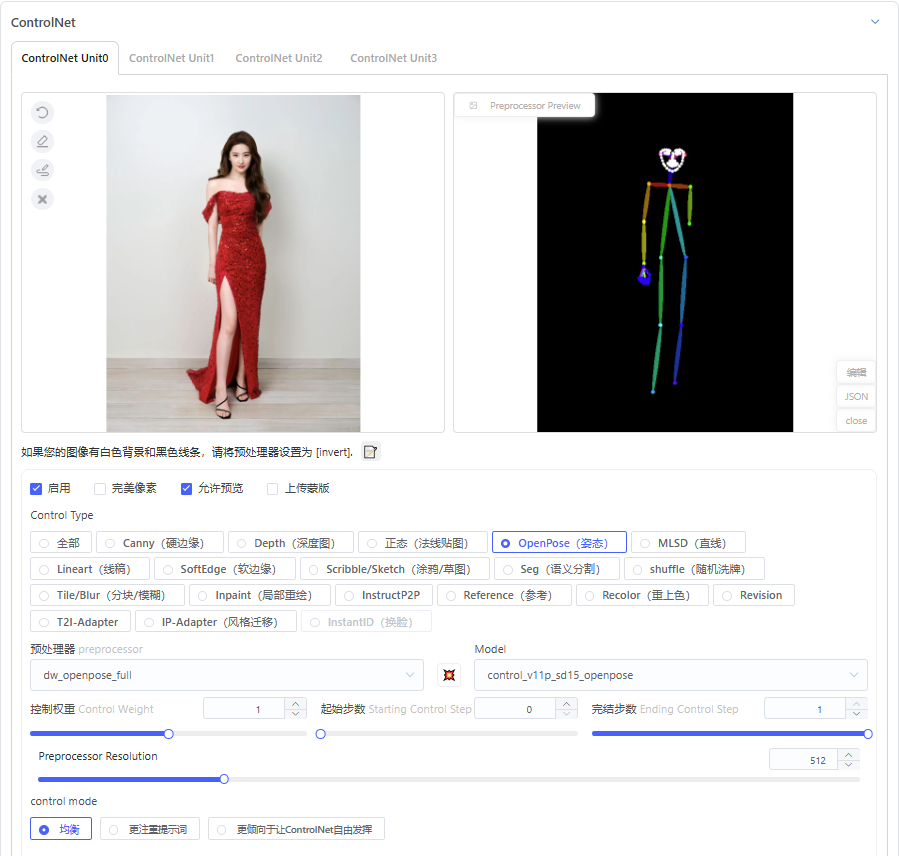
Task: Select Revision control type
Action: coord(754,595)
